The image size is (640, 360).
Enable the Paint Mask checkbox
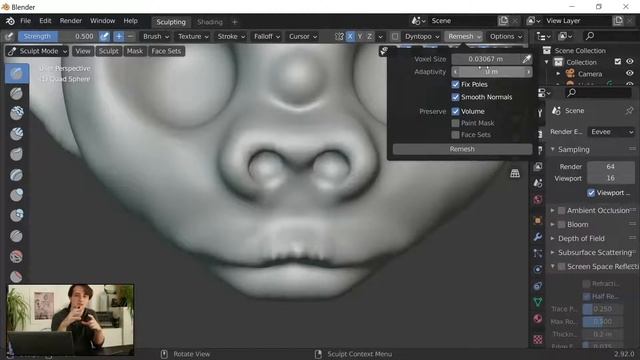pyautogui.click(x=456, y=123)
